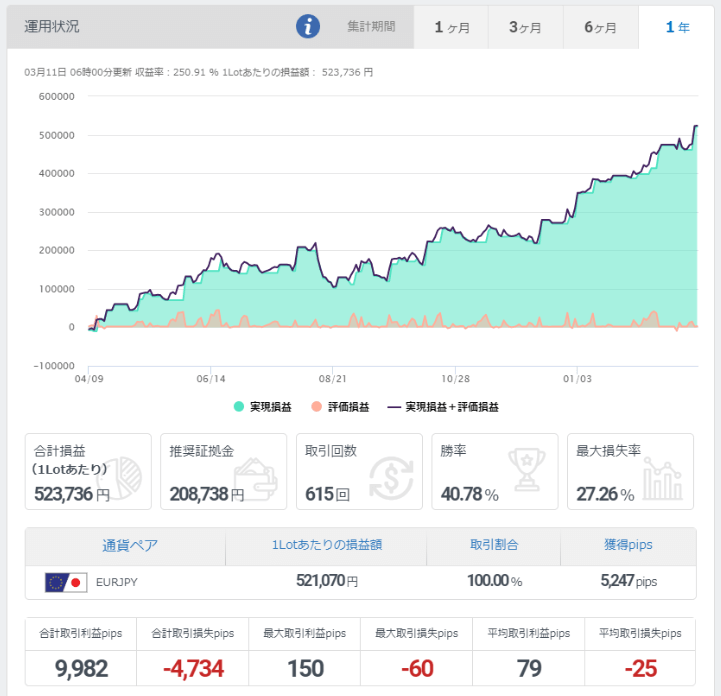
Task: Click the 運用状況 panel title
Action: point(52,27)
